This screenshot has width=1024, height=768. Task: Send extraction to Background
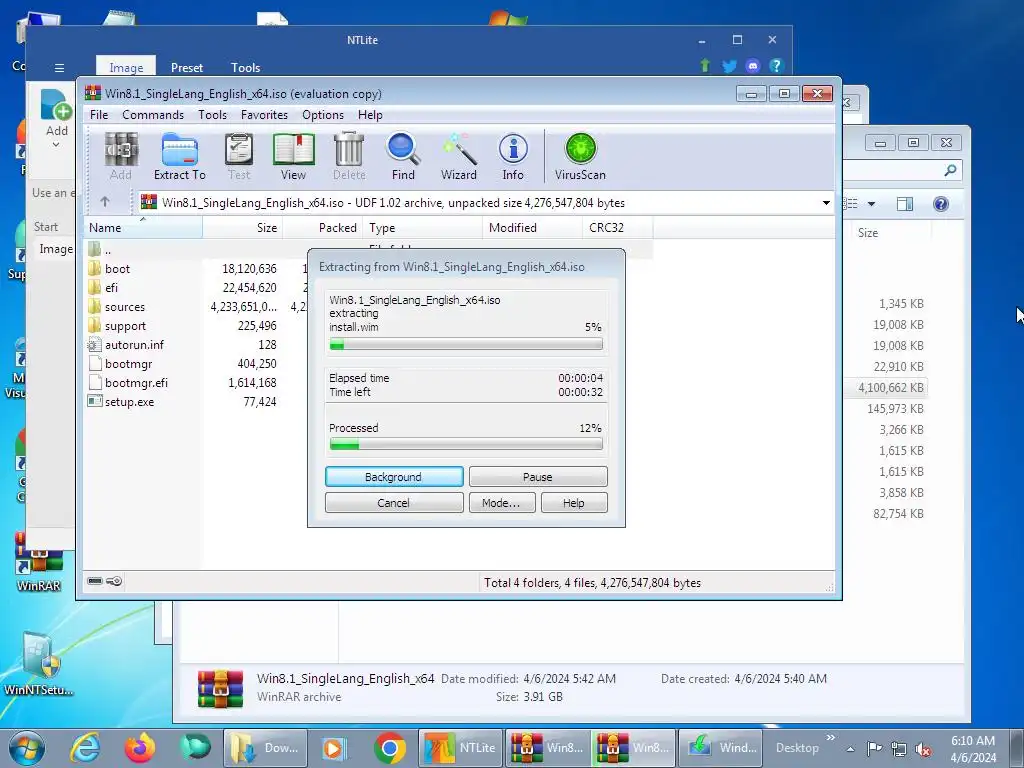click(394, 477)
